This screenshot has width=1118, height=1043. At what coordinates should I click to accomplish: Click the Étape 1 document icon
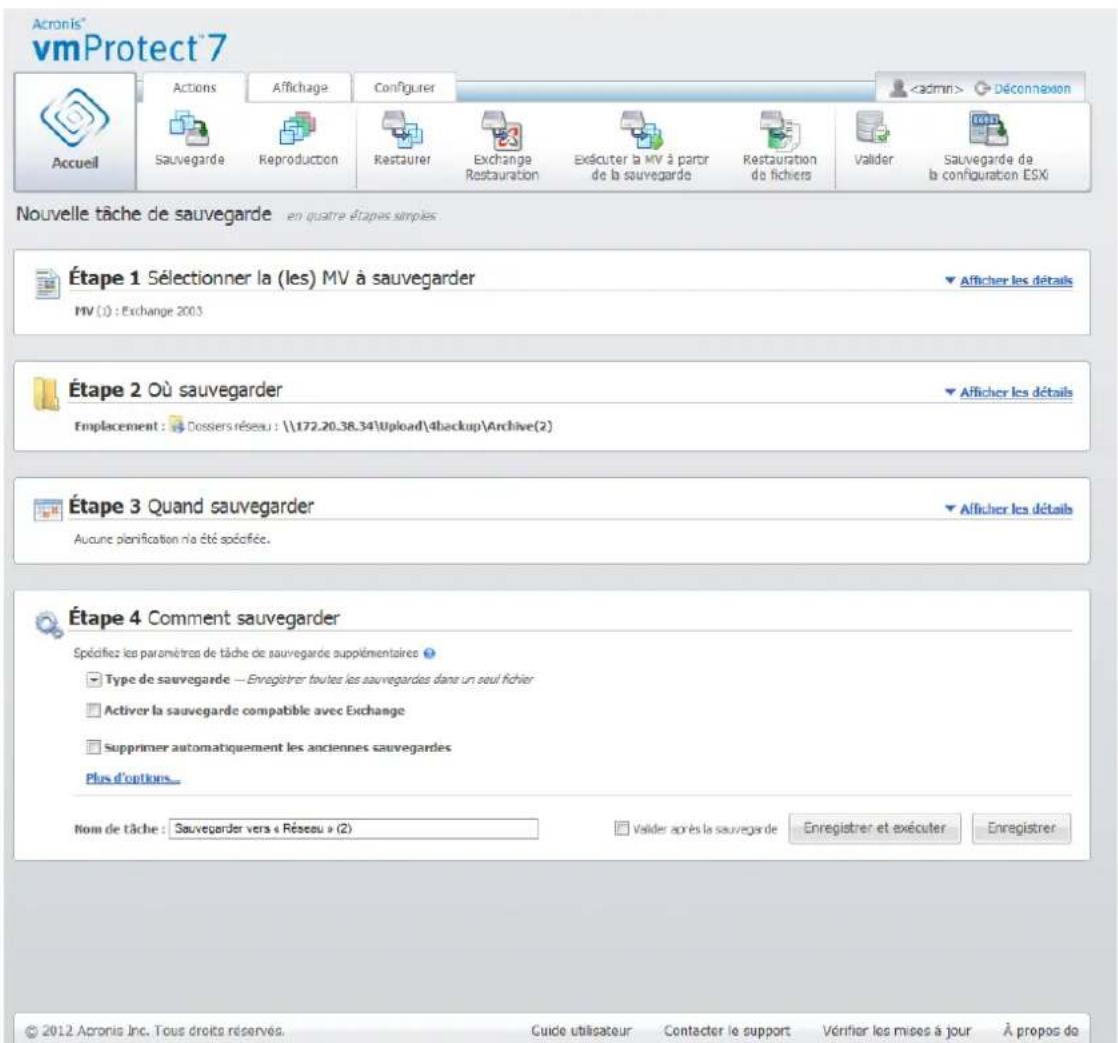(x=48, y=283)
